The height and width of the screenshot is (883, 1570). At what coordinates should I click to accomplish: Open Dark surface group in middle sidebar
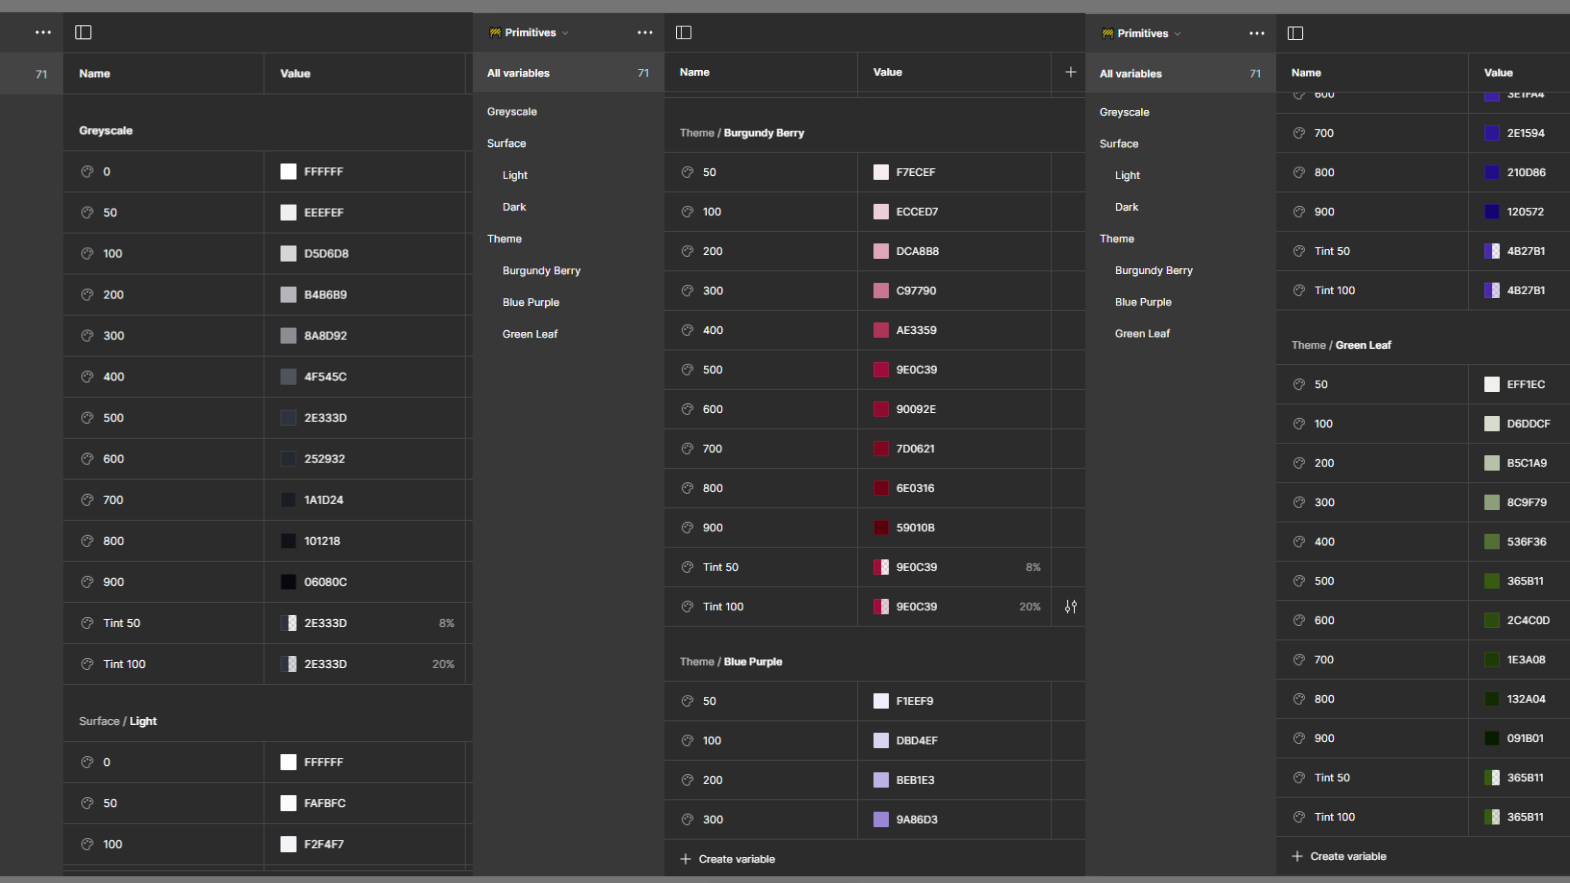pos(514,207)
